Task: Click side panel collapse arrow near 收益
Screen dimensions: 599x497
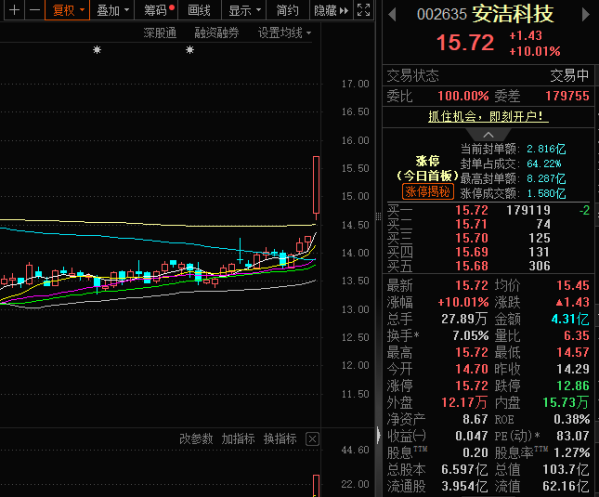Action: [x=379, y=435]
